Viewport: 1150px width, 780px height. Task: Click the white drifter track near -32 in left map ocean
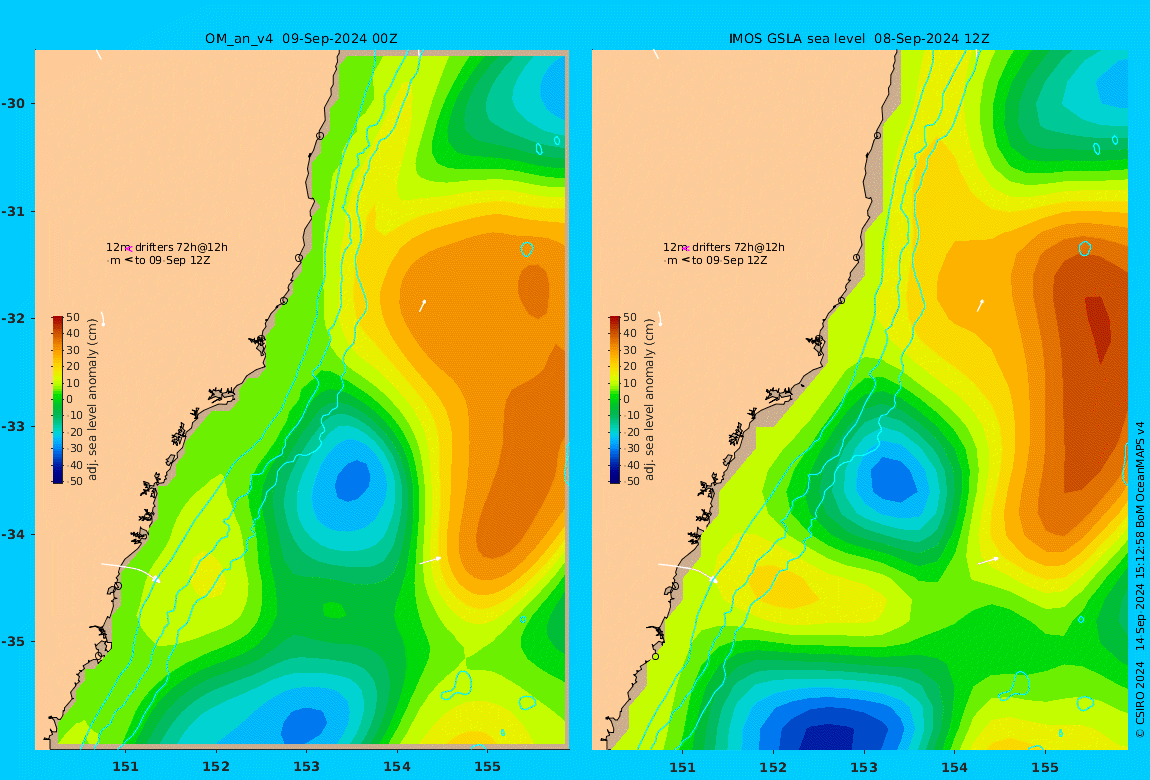422,306
